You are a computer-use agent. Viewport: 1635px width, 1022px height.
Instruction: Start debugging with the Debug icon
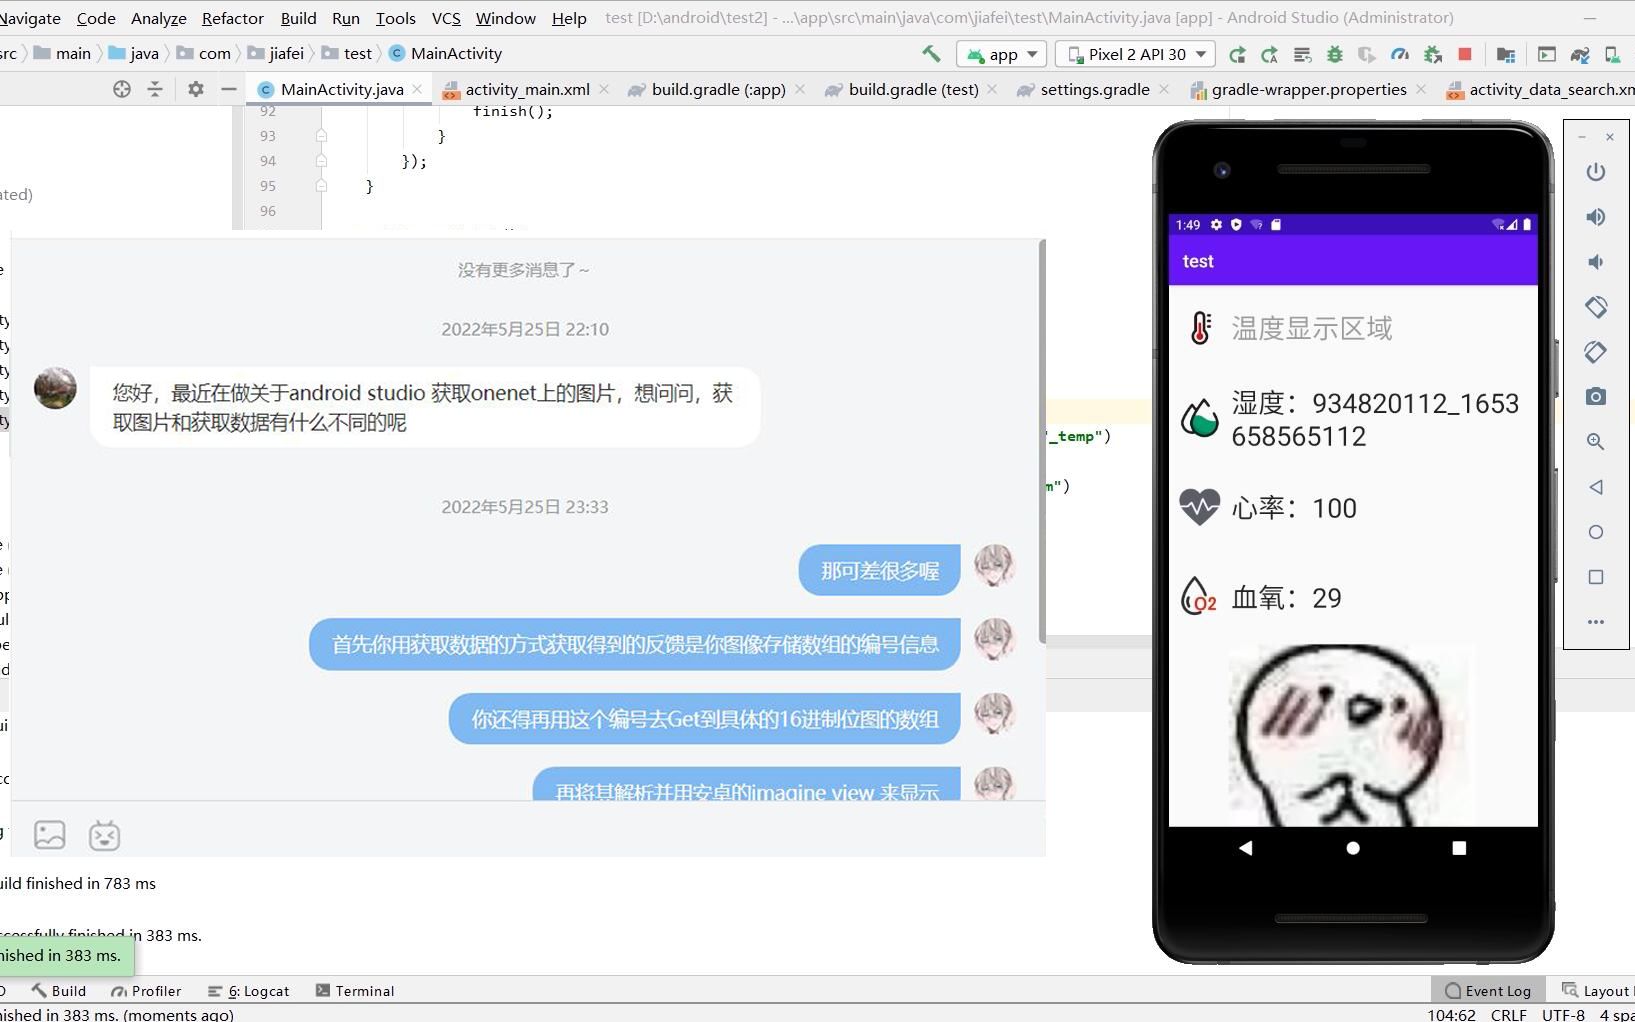point(1335,54)
